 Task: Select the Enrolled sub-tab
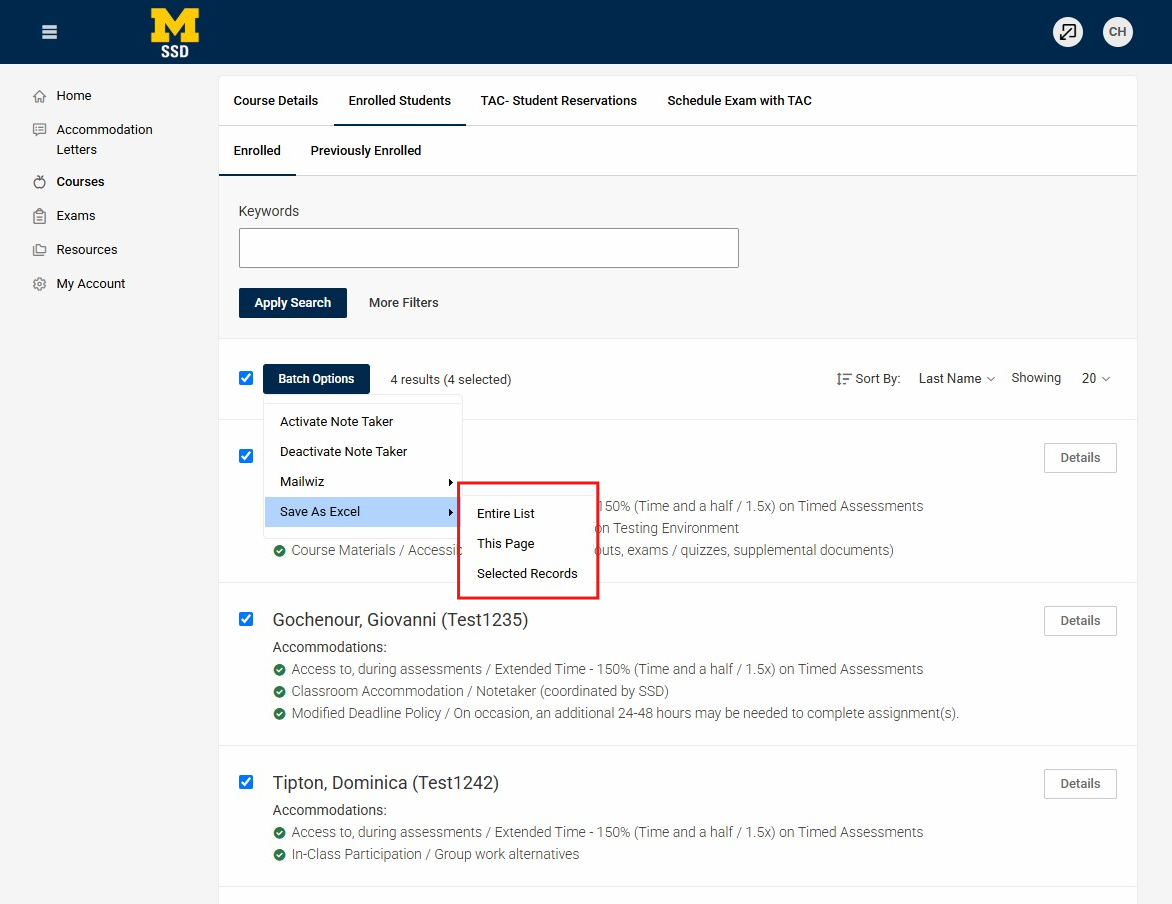pyautogui.click(x=257, y=151)
